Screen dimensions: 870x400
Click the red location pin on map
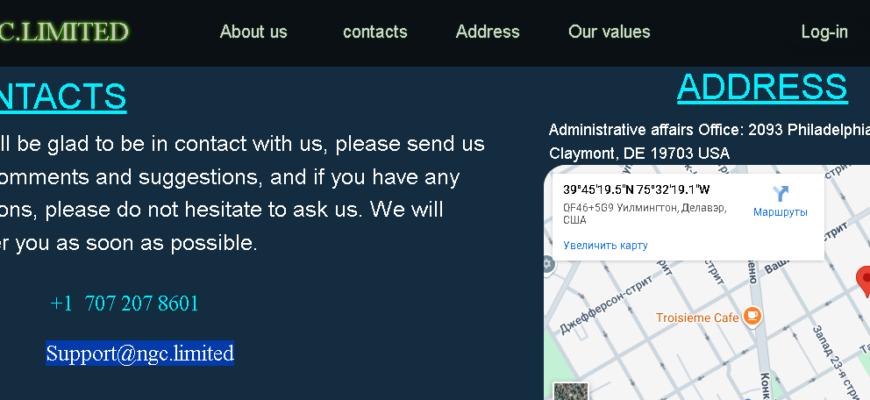point(864,281)
